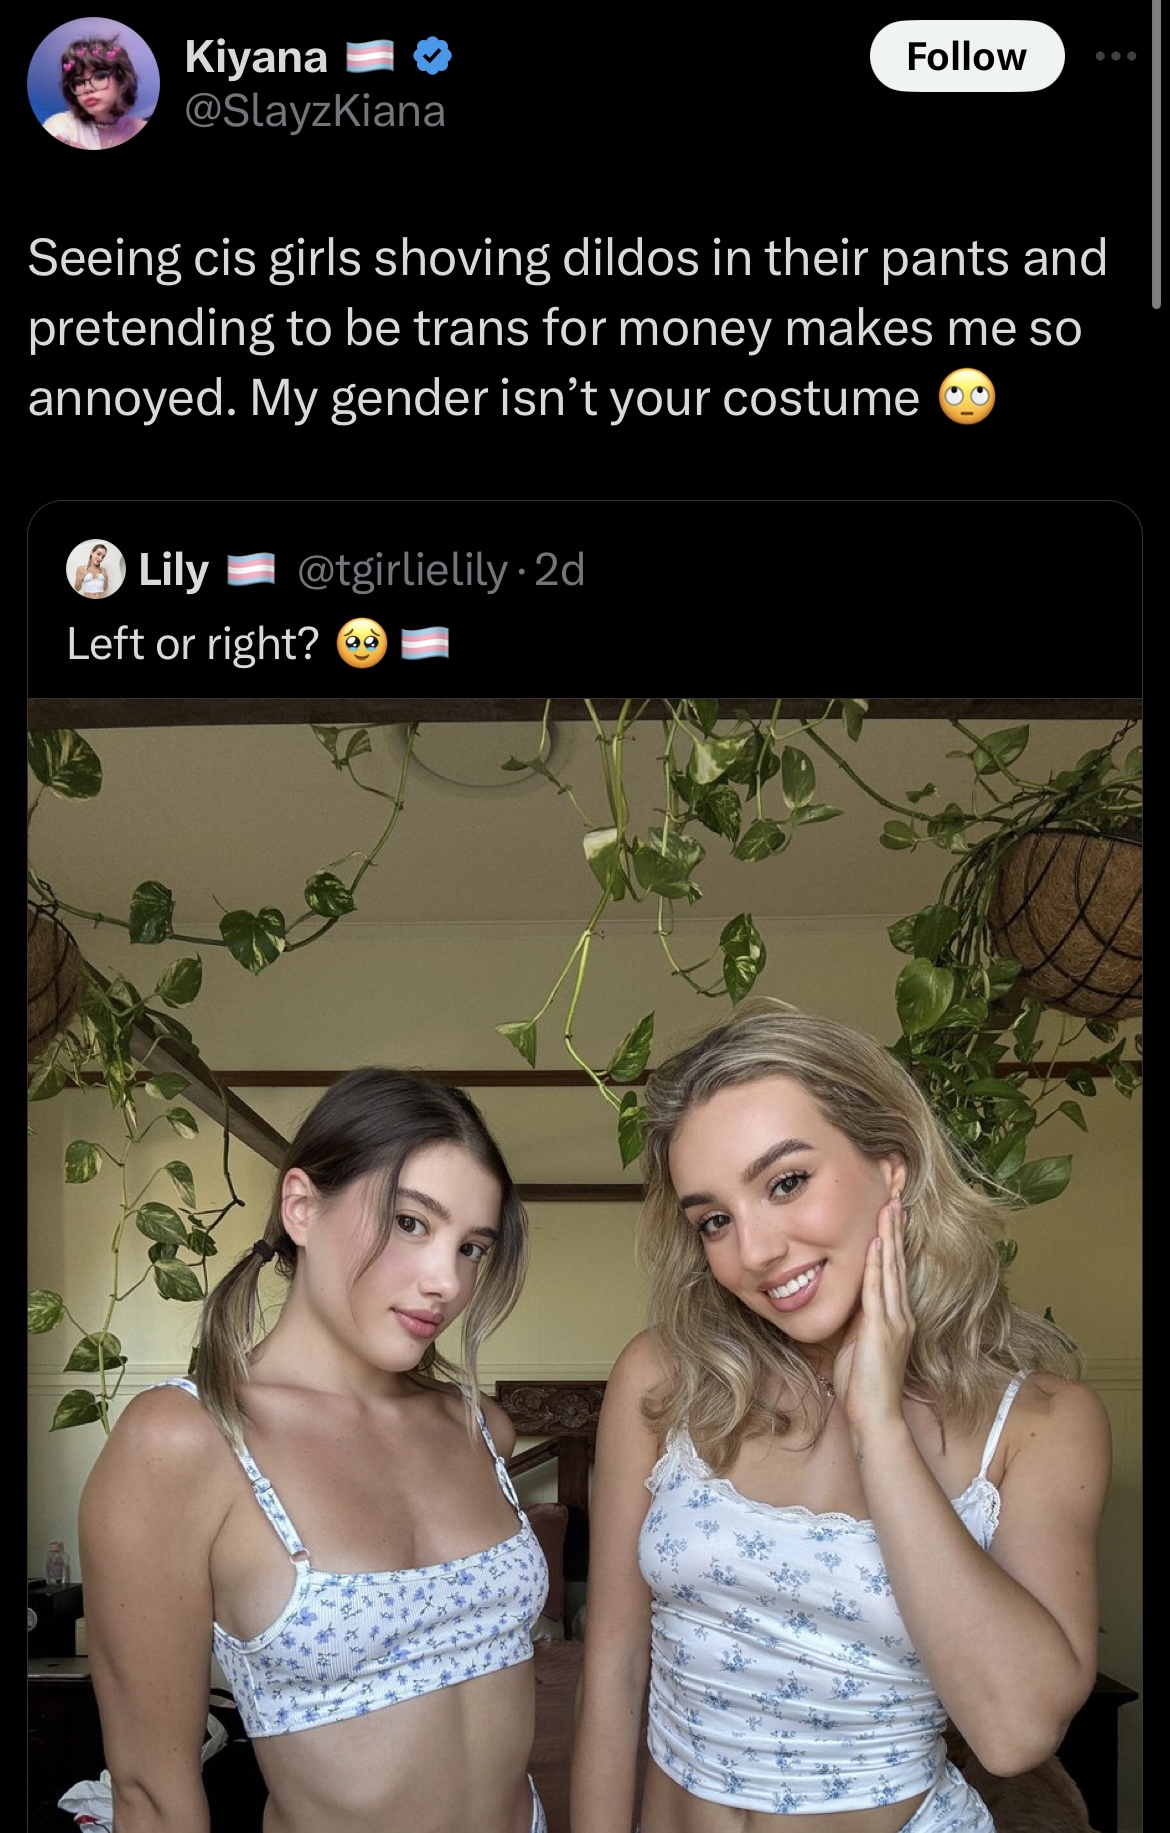The height and width of the screenshot is (1833, 1170).
Task: Click trans flag emoji beside Lily
Action: click(251, 570)
